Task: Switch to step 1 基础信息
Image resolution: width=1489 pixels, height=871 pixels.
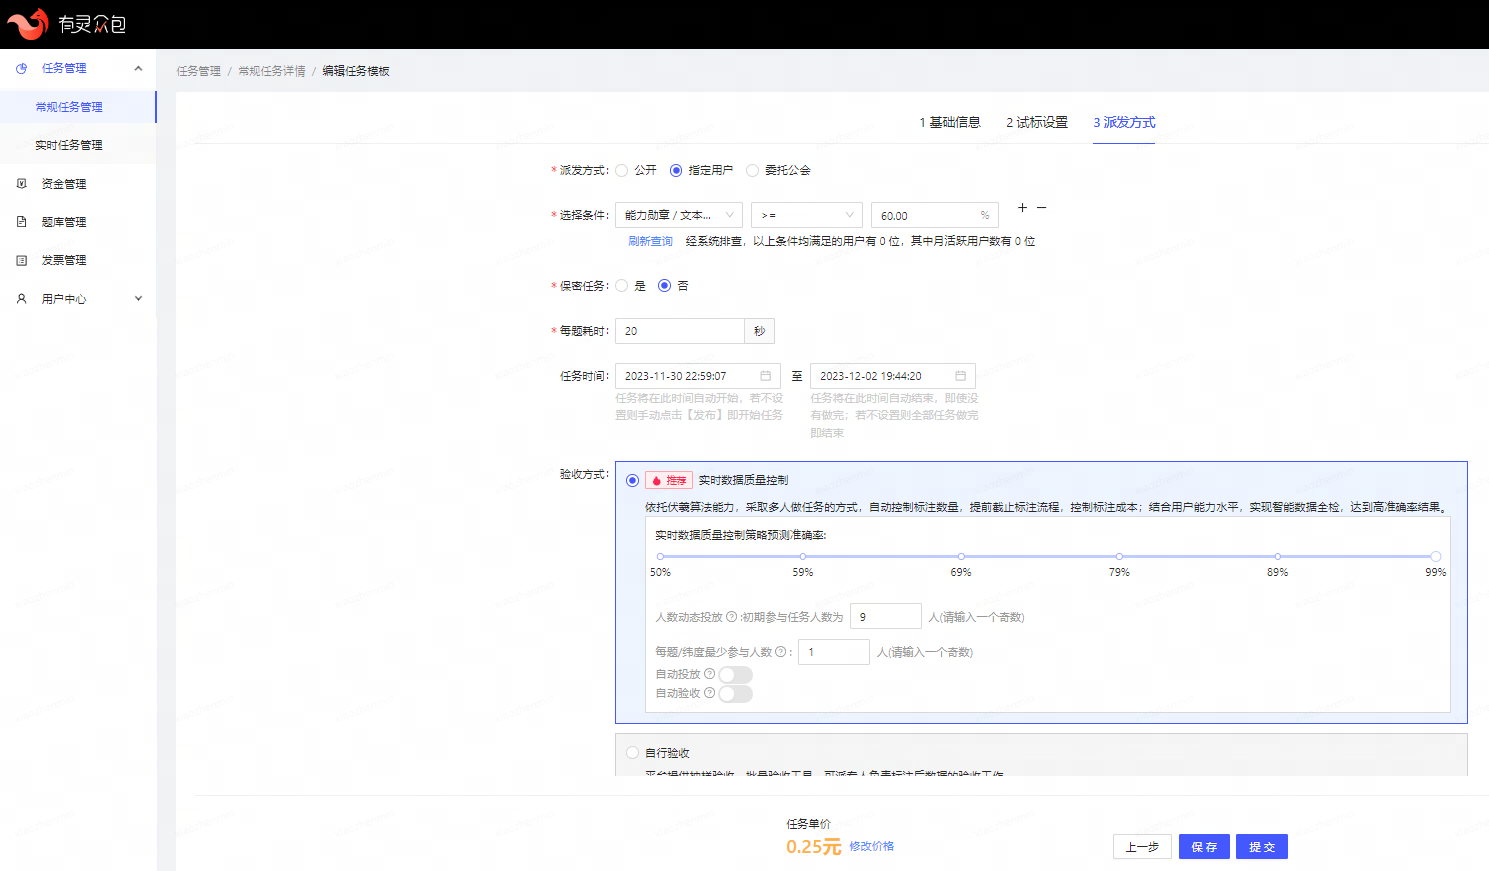Action: [x=950, y=122]
